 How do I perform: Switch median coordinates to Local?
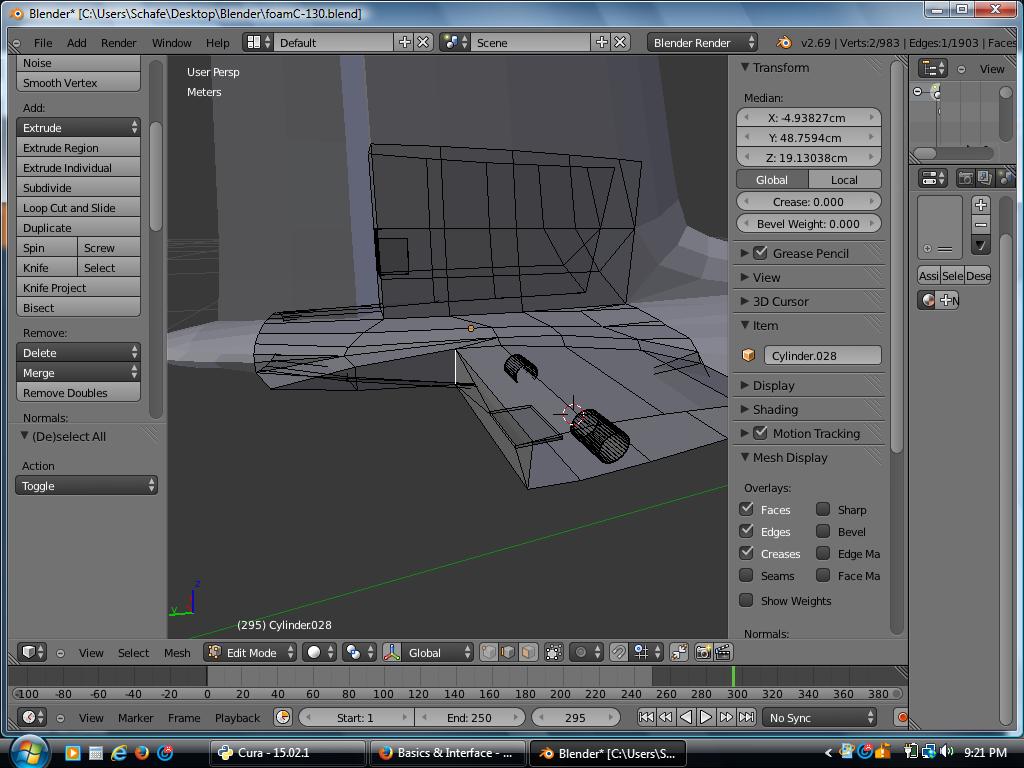844,180
